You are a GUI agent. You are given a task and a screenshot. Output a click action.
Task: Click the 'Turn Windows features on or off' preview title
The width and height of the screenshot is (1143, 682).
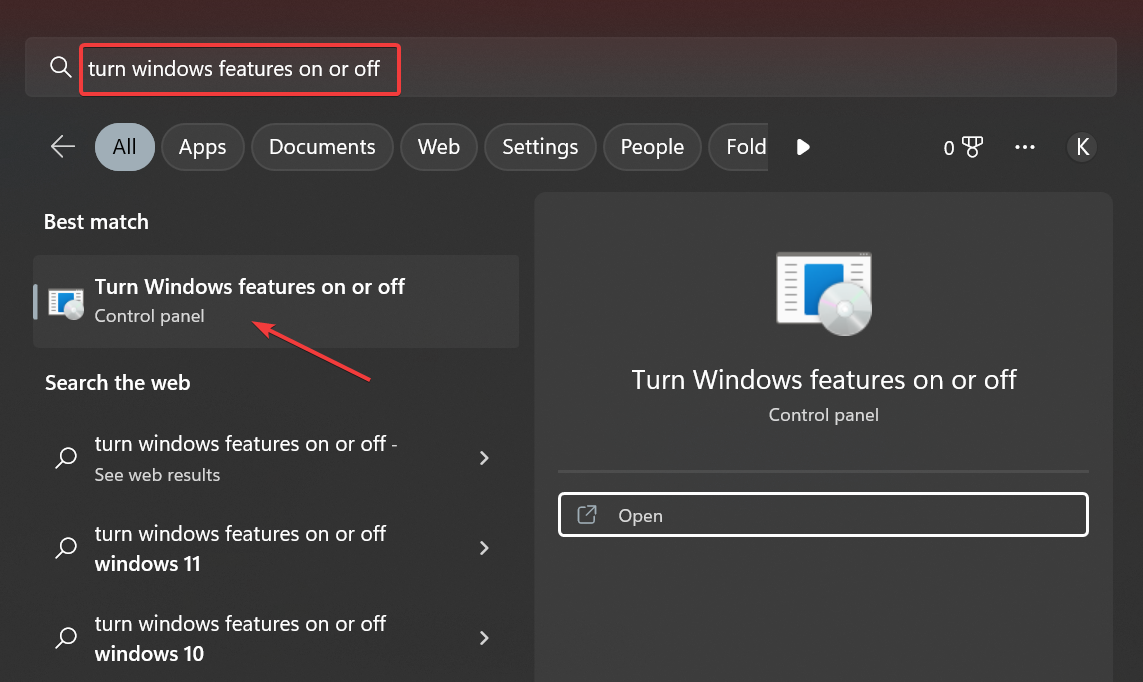pos(824,380)
